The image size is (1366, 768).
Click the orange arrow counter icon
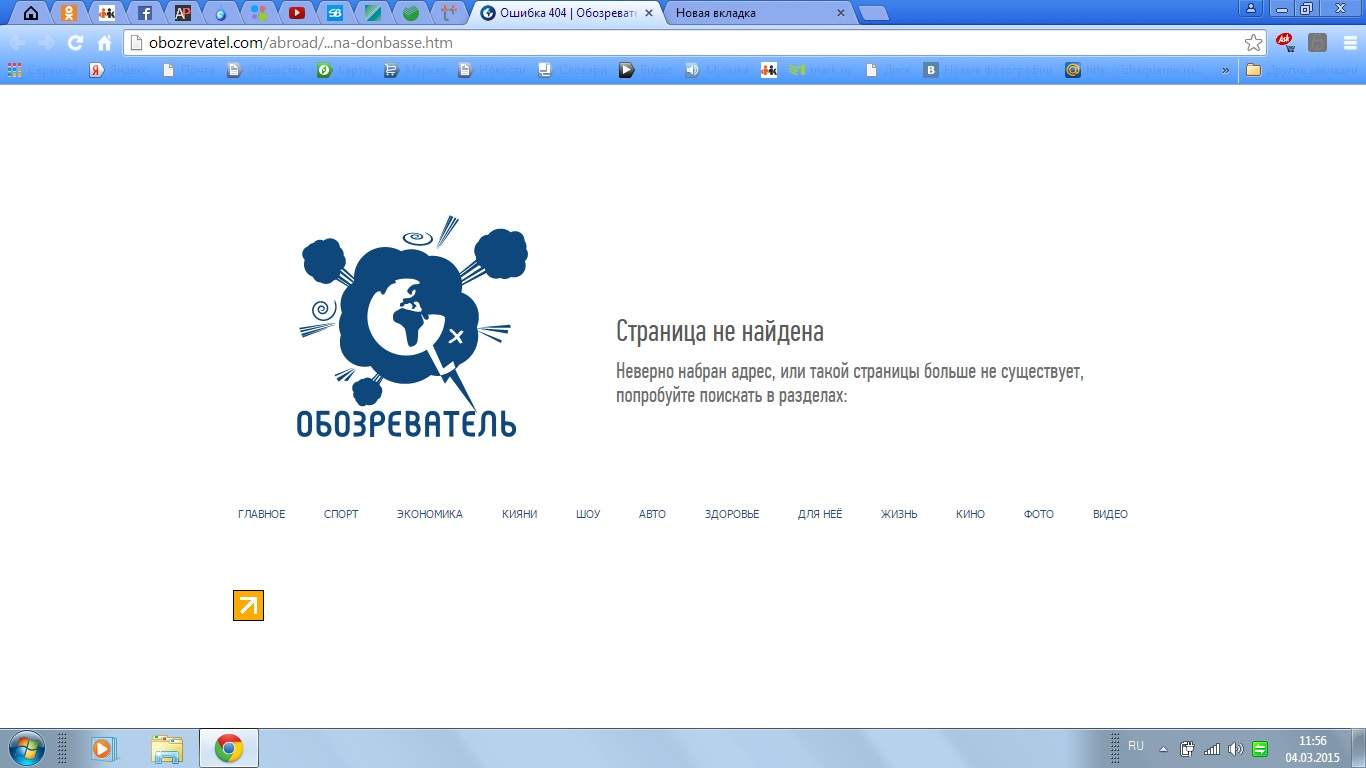(x=248, y=605)
